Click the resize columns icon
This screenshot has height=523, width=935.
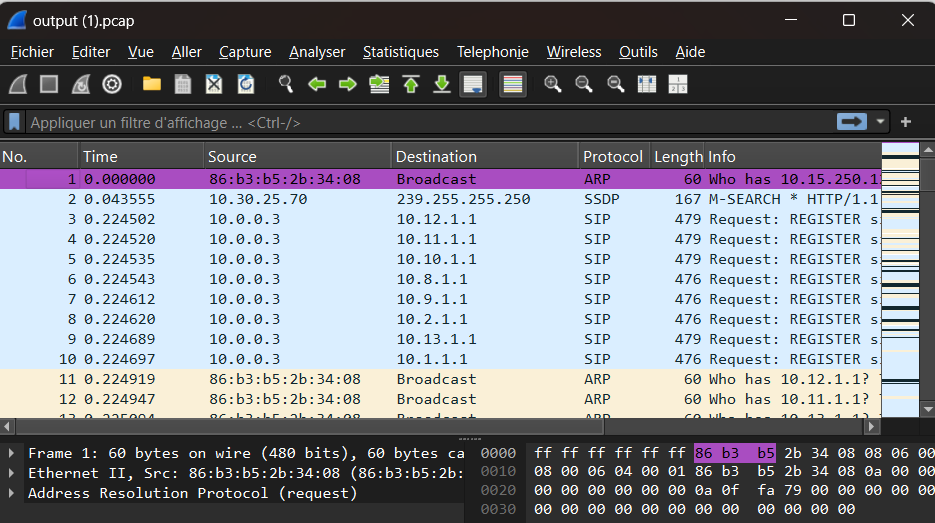coord(646,85)
